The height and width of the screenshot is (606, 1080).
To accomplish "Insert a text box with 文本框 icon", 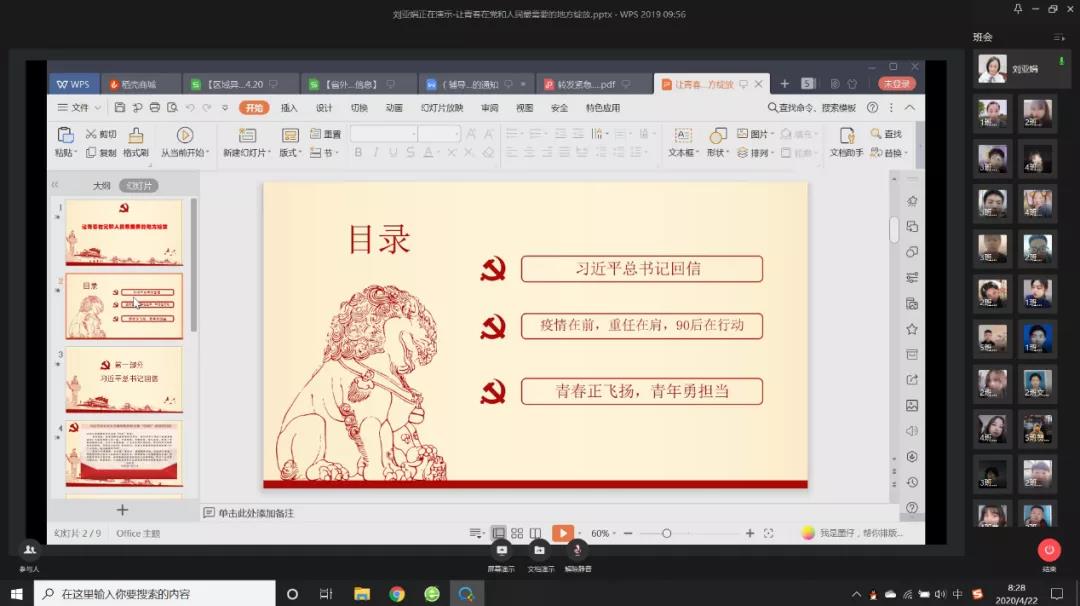I will 683,136.
